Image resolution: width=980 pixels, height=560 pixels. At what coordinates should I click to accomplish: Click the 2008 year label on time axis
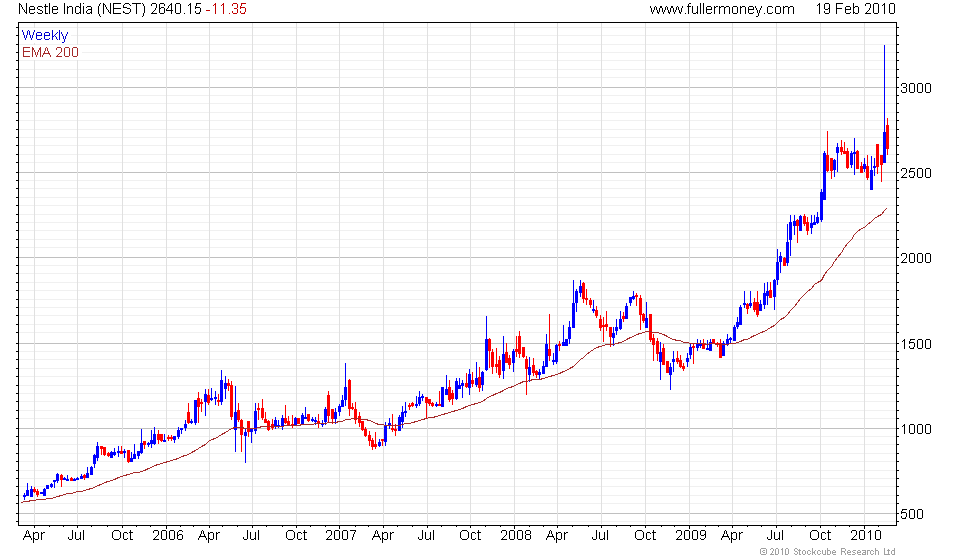[516, 536]
